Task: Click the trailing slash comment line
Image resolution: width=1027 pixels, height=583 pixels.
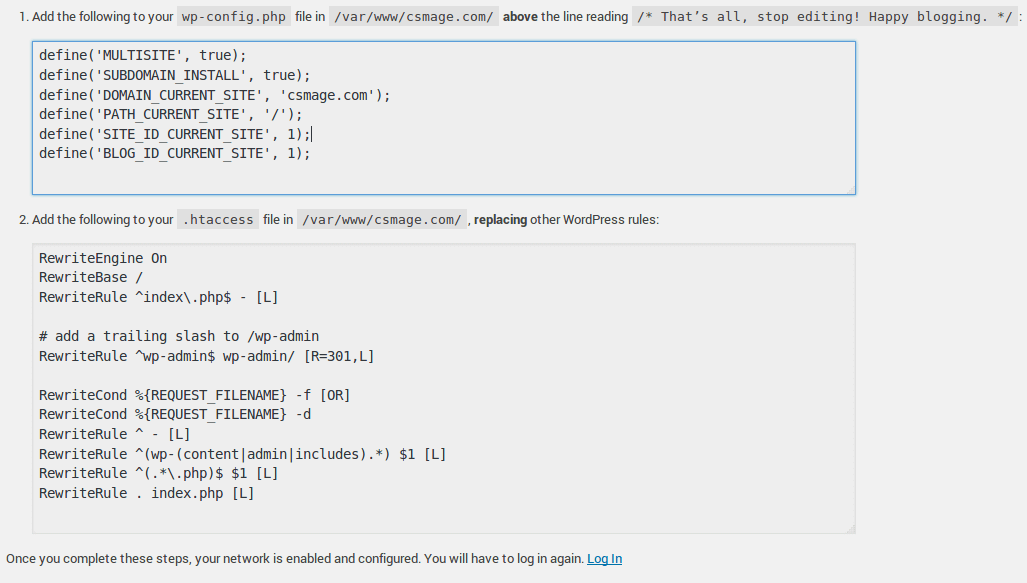Action: tap(179, 336)
